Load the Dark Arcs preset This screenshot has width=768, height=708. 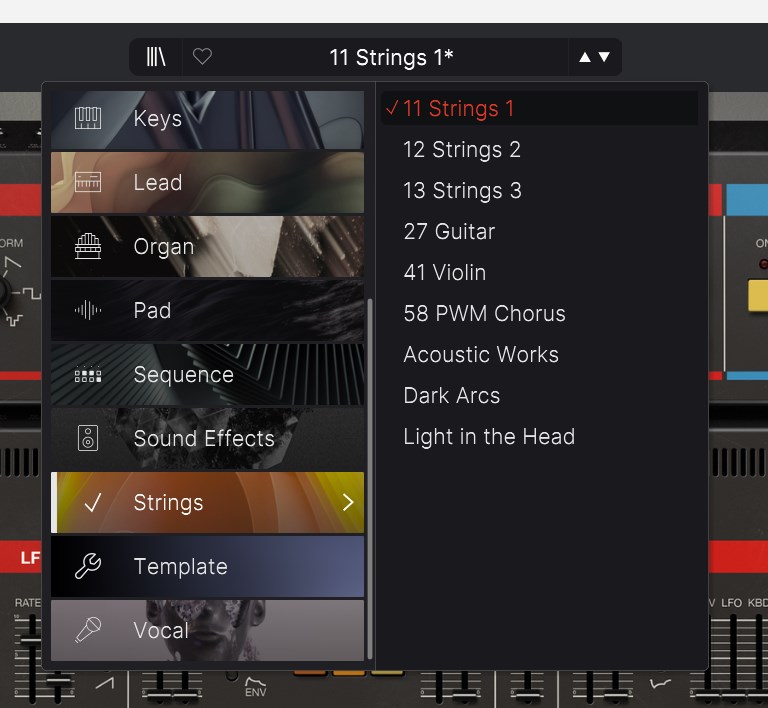(x=451, y=396)
